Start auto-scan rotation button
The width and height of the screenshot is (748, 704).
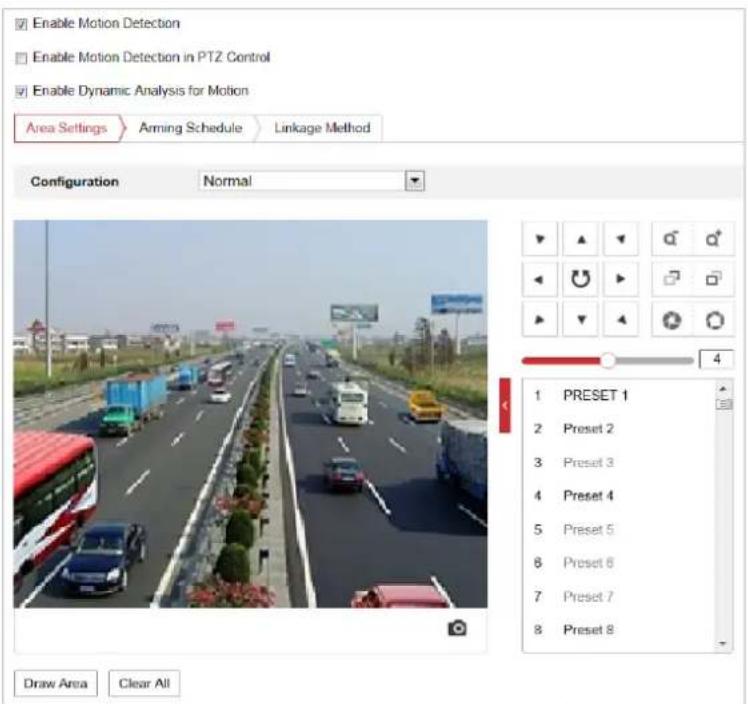[x=581, y=279]
